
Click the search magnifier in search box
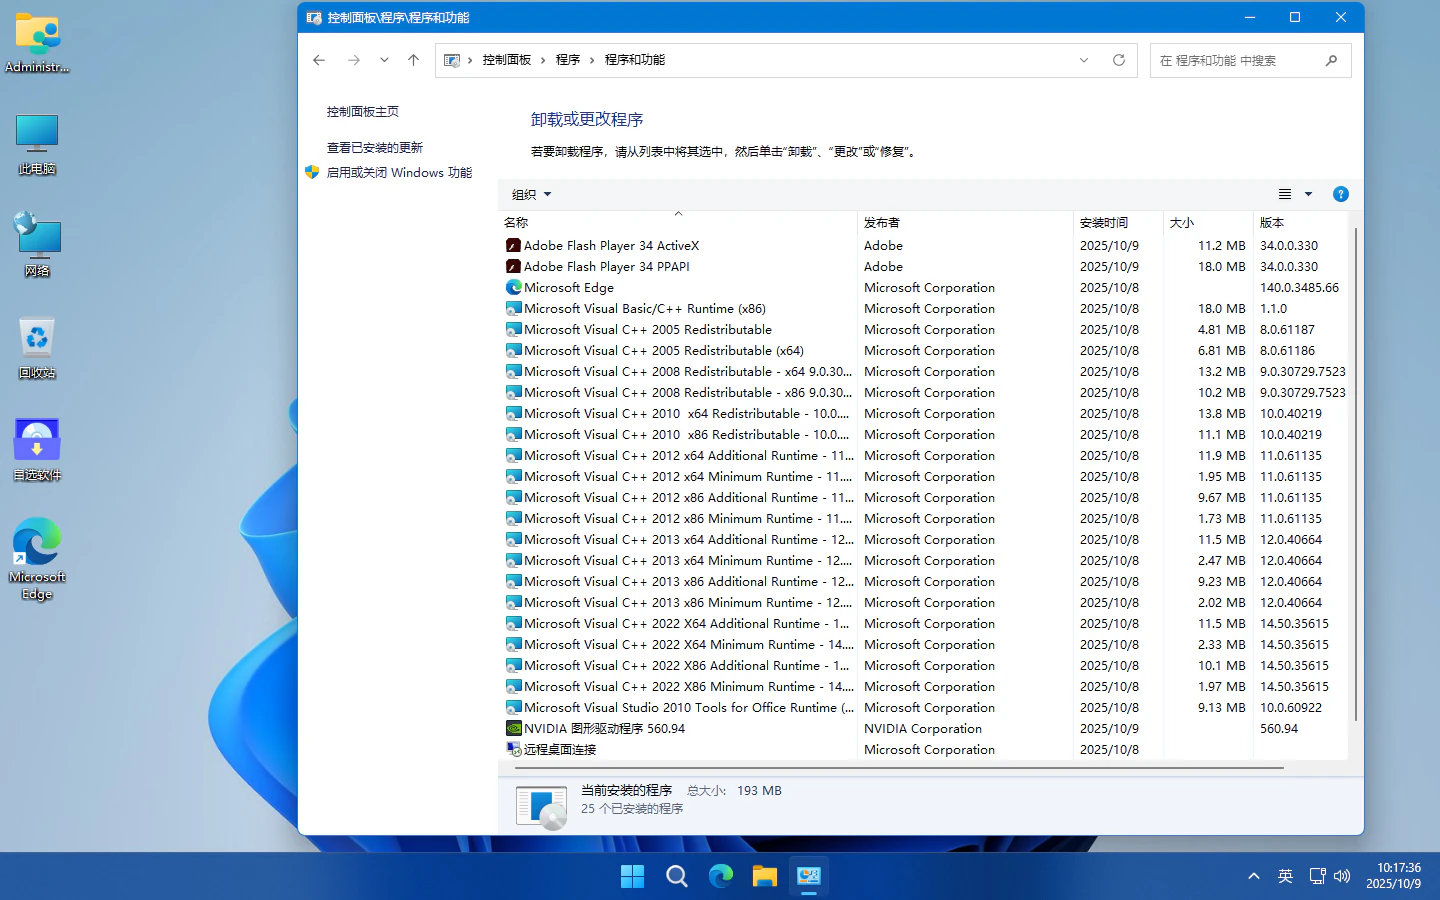(1331, 61)
